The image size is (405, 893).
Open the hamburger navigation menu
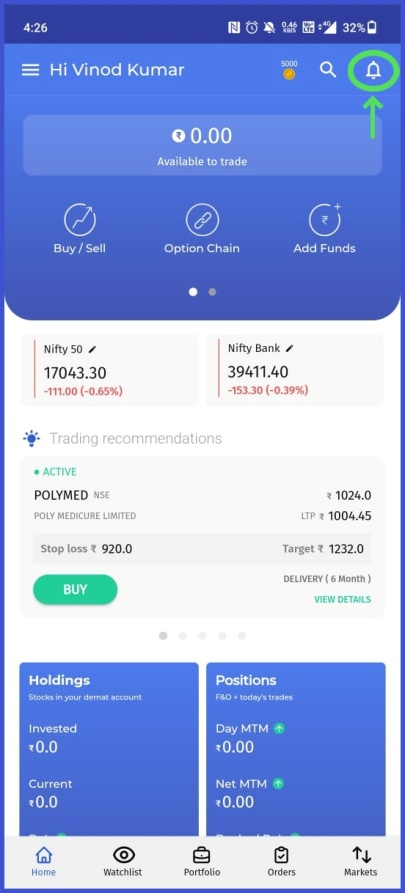pyautogui.click(x=30, y=70)
